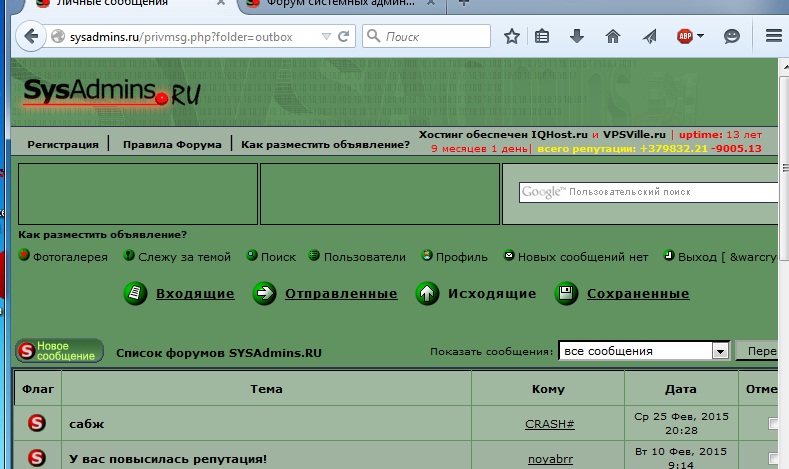Switch to the Форум системных админ... tab

(x=340, y=4)
